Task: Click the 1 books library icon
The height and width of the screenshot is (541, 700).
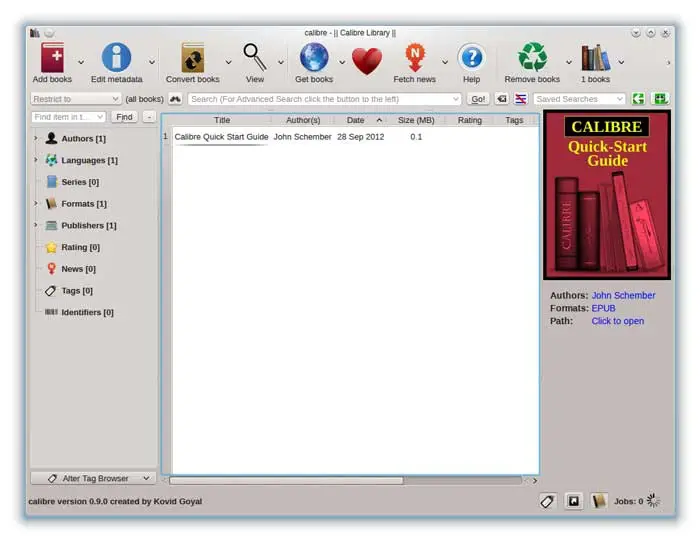Action: (x=595, y=58)
